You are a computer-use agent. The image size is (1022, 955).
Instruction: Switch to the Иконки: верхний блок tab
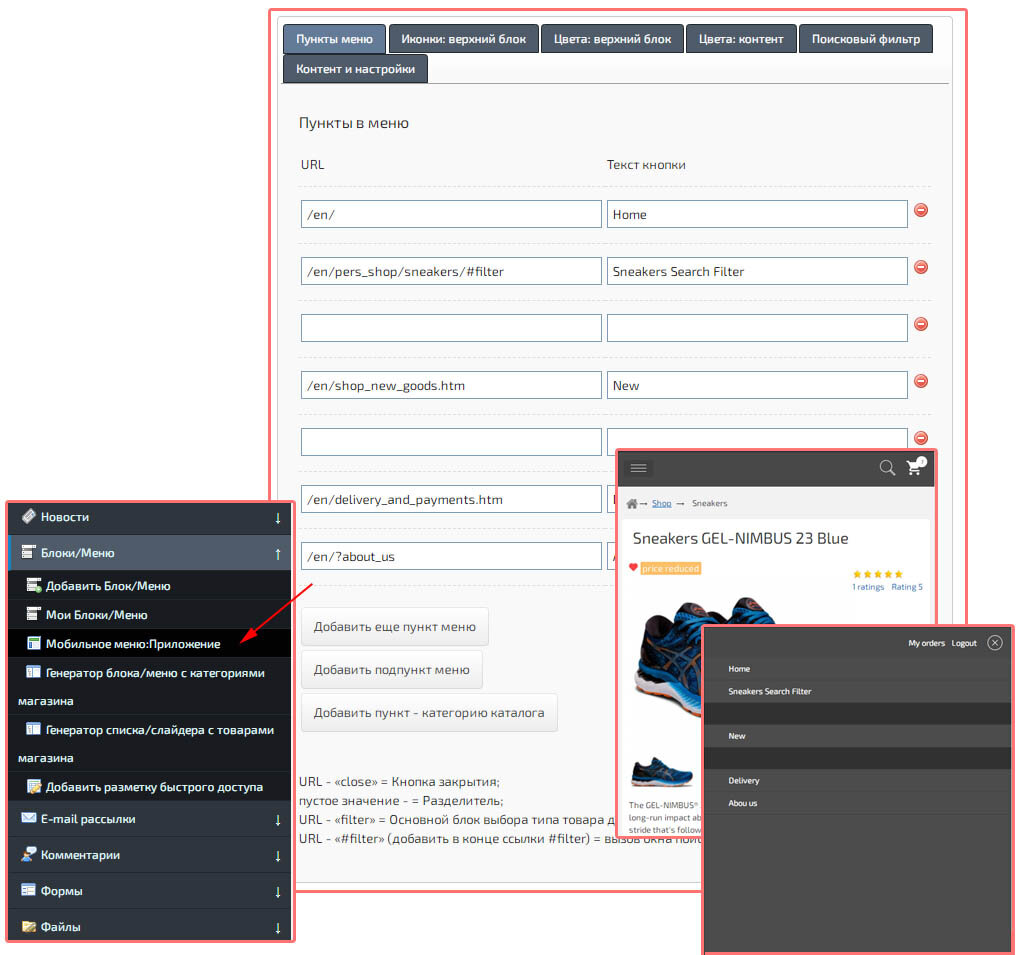[x=463, y=39]
